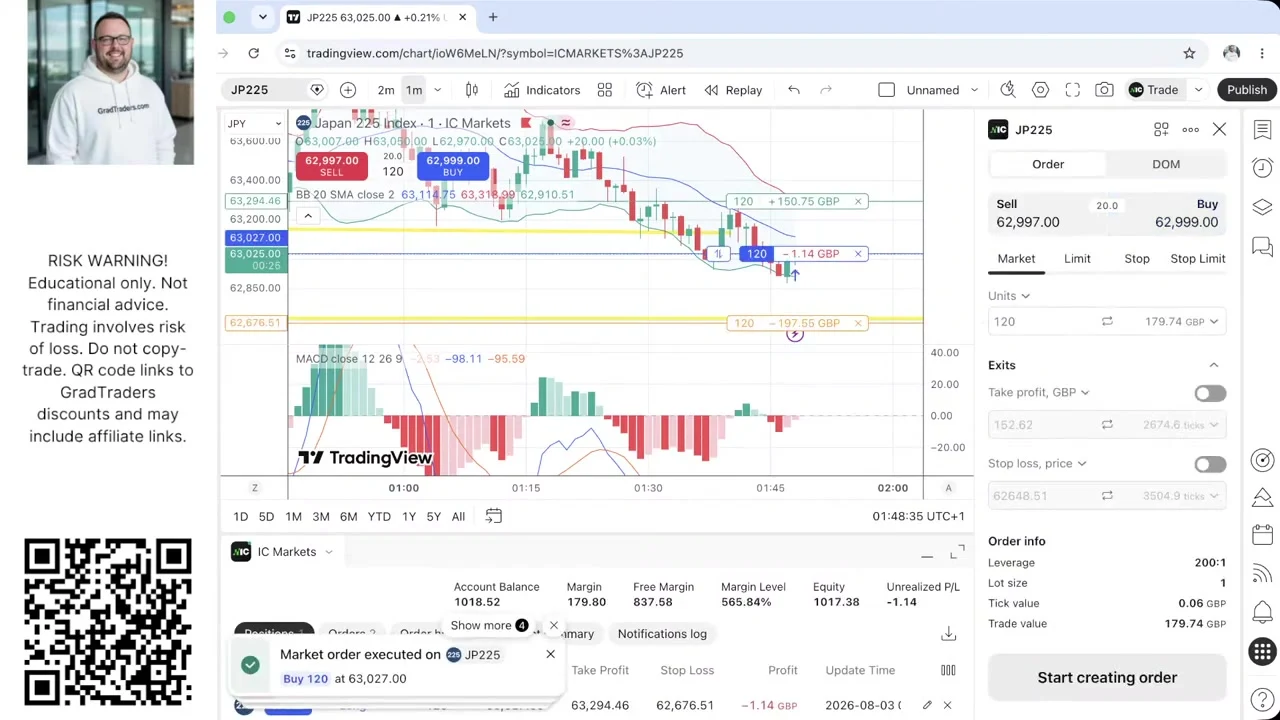
Task: Select the 2m timeframe
Action: point(386,90)
